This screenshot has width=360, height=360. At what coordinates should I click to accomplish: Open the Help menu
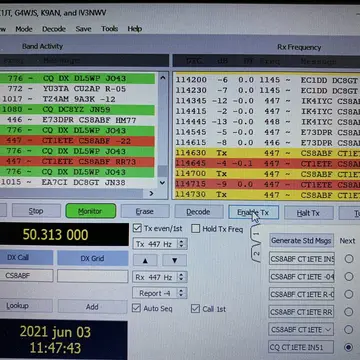[135, 29]
